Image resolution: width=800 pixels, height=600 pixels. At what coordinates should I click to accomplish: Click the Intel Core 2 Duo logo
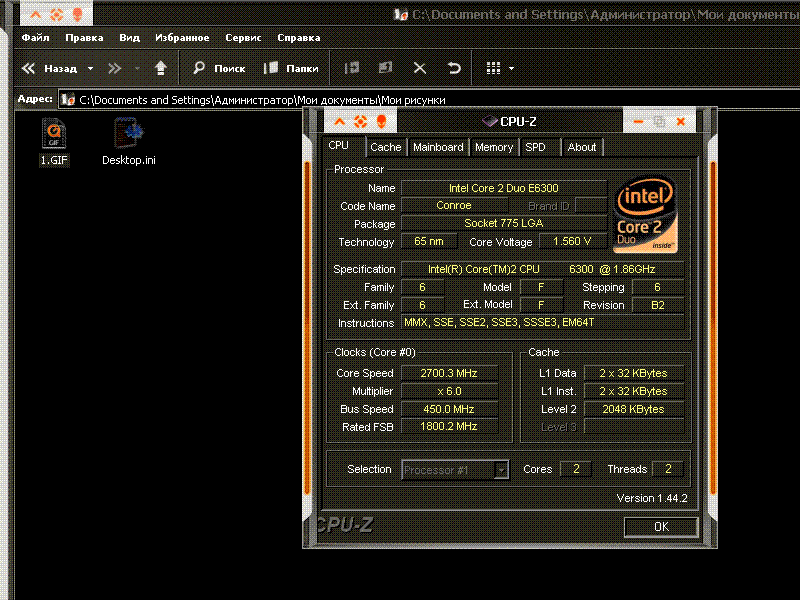[645, 215]
